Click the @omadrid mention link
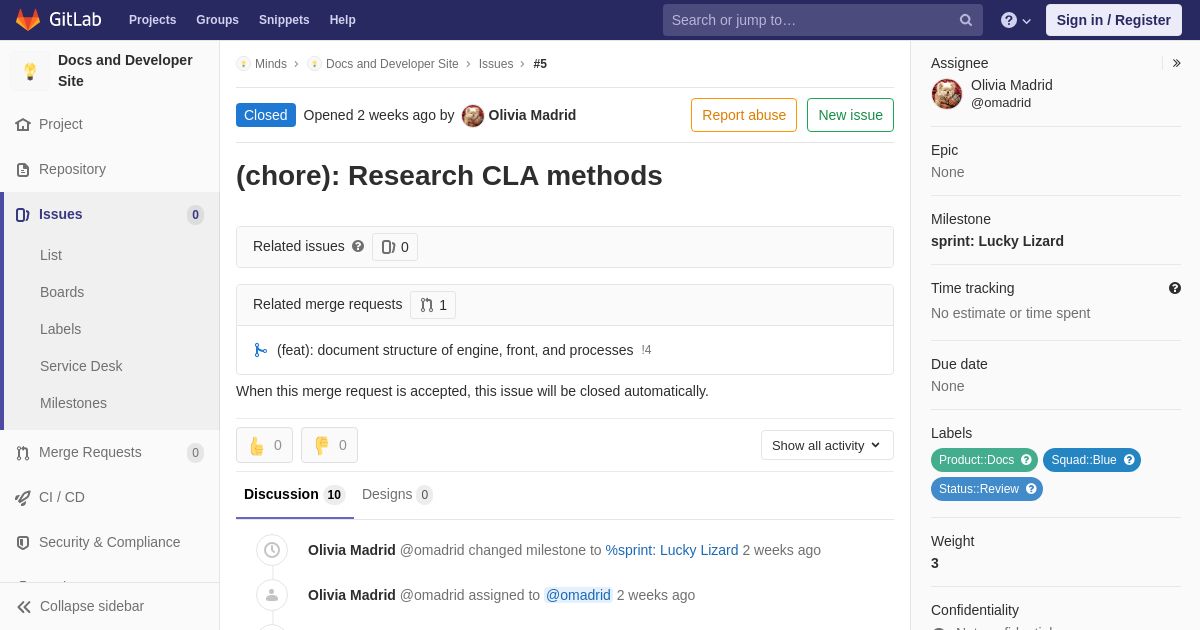Screen dimensions: 1200x630 coord(578,595)
